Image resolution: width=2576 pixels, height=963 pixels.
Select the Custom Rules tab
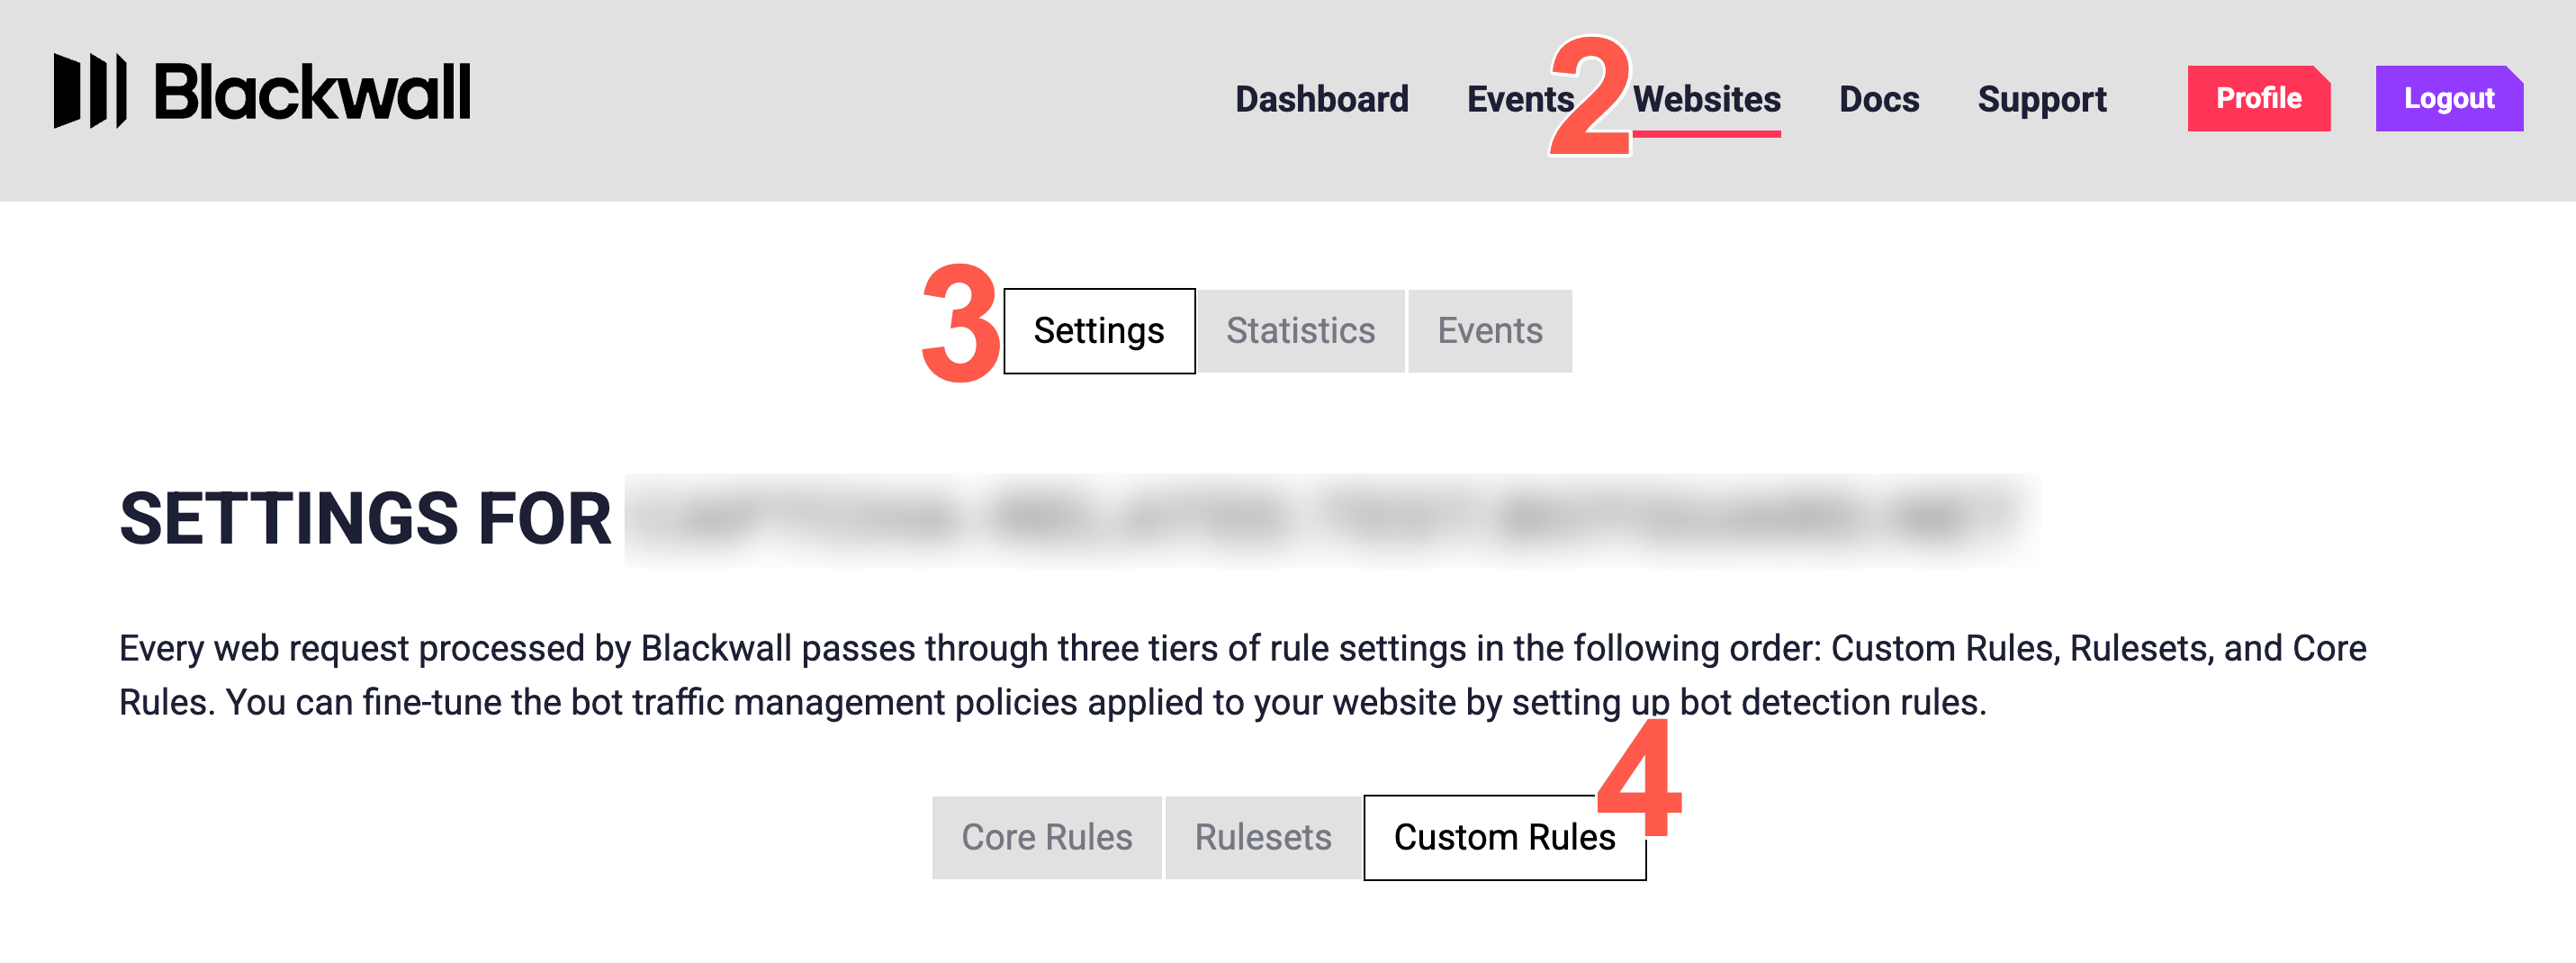tap(1504, 838)
